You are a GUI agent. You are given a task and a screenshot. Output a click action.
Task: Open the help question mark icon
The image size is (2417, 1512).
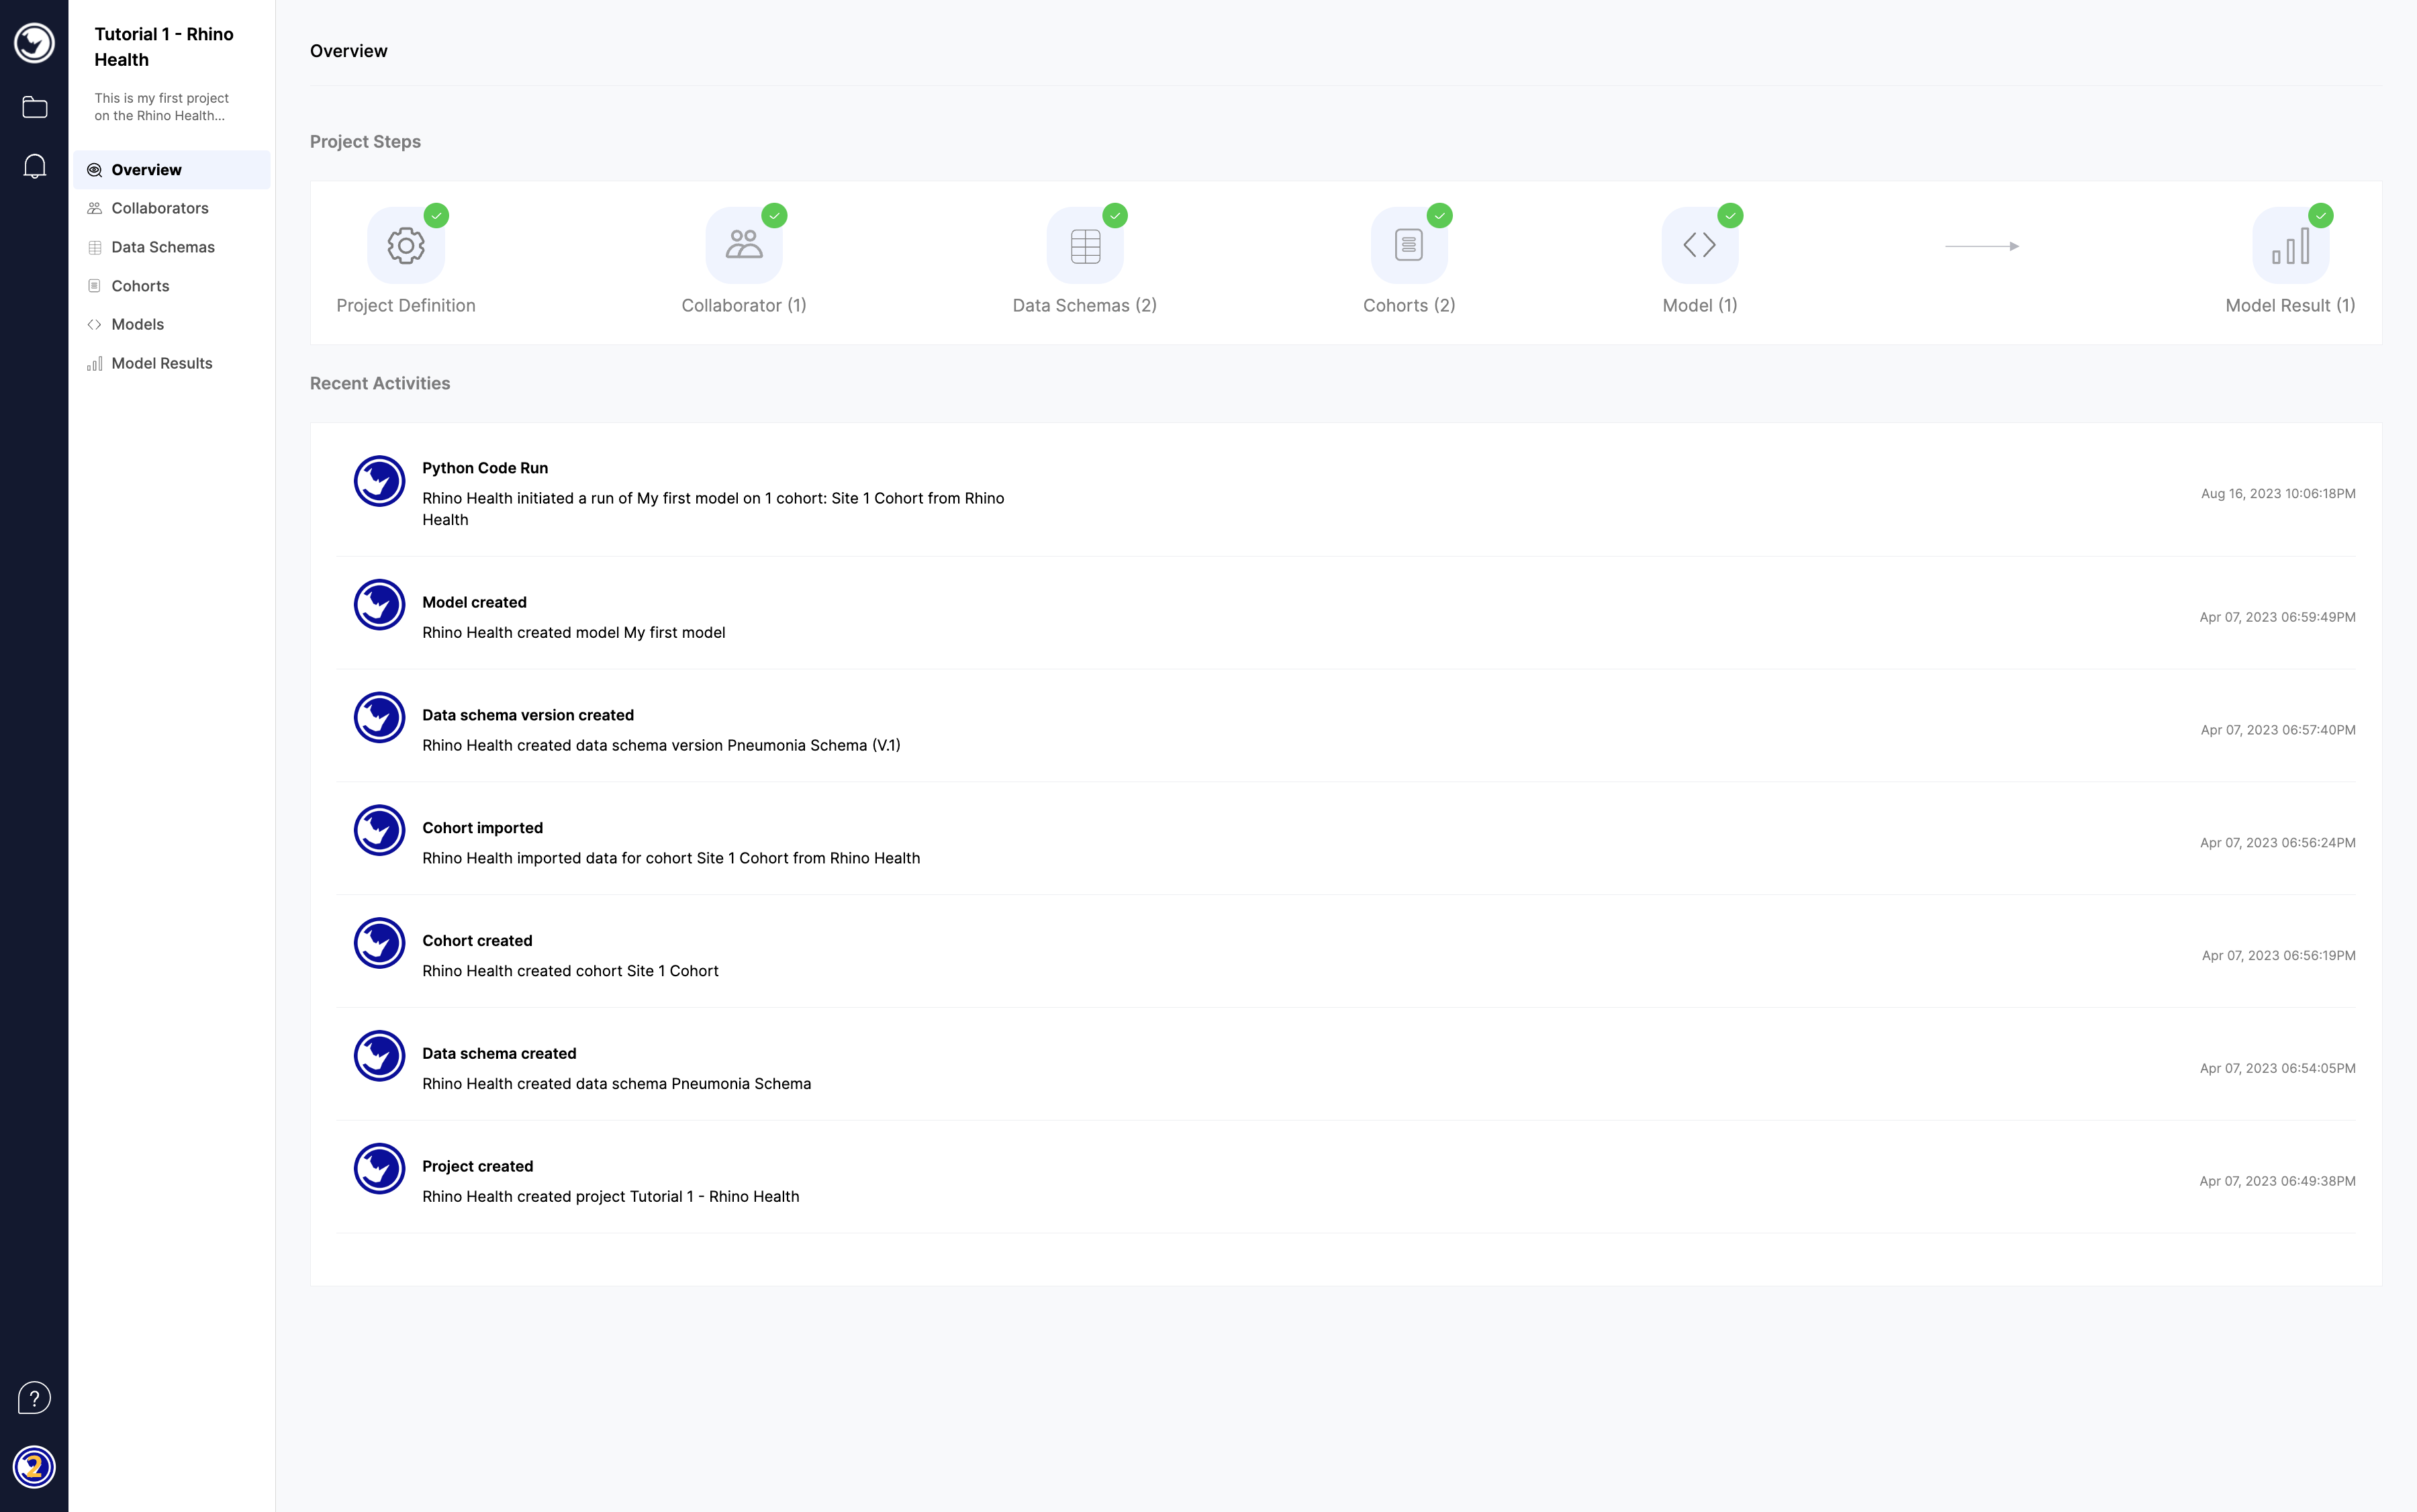coord(34,1397)
